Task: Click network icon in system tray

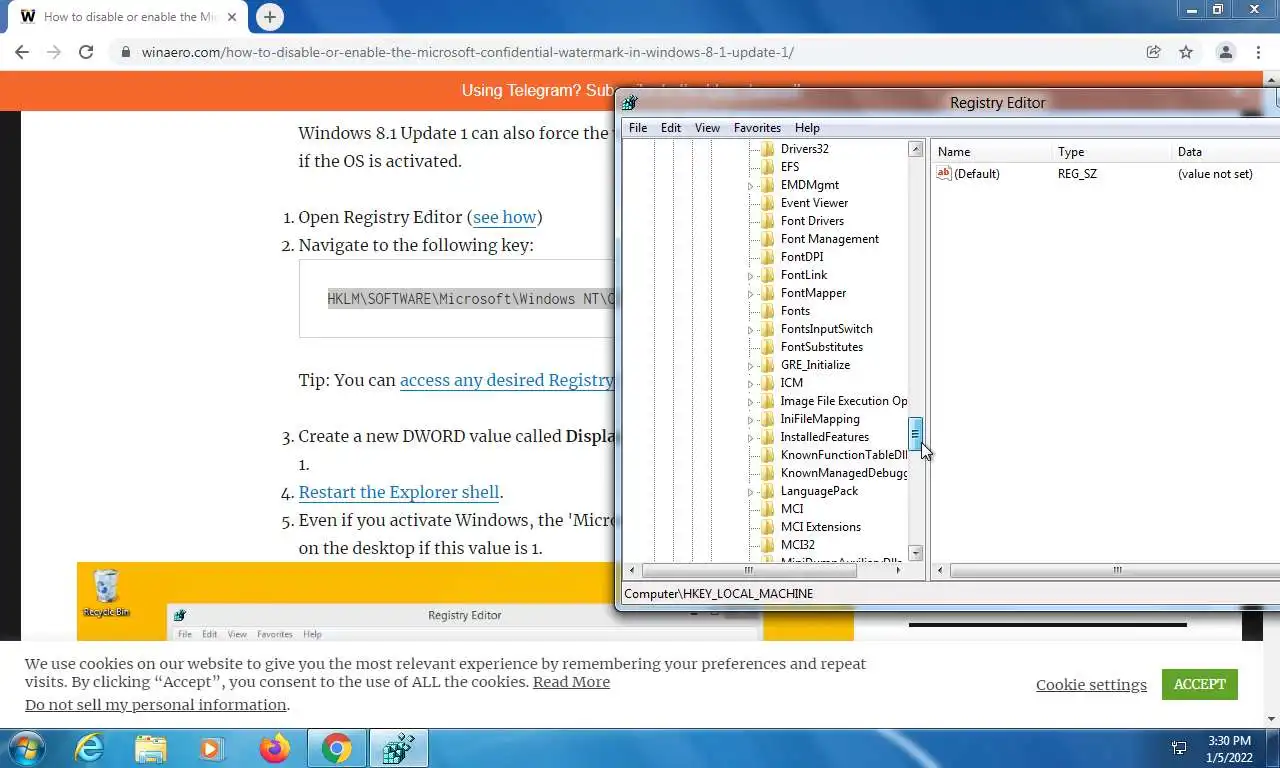Action: pyautogui.click(x=1179, y=748)
